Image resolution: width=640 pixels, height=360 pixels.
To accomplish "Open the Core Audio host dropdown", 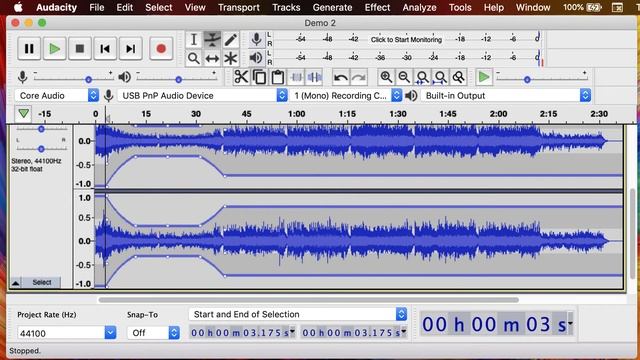I will [x=57, y=96].
